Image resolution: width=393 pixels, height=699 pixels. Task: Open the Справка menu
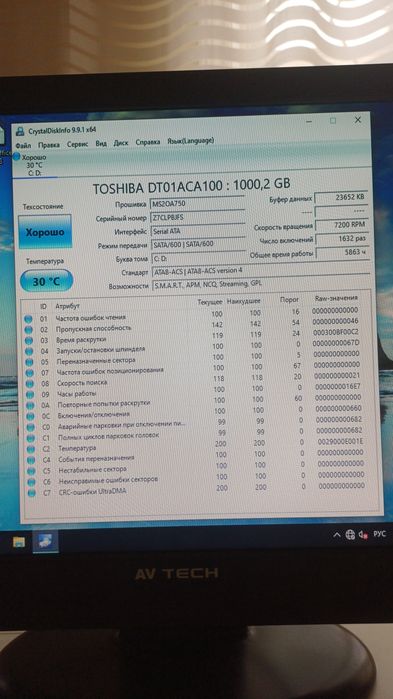(147, 142)
